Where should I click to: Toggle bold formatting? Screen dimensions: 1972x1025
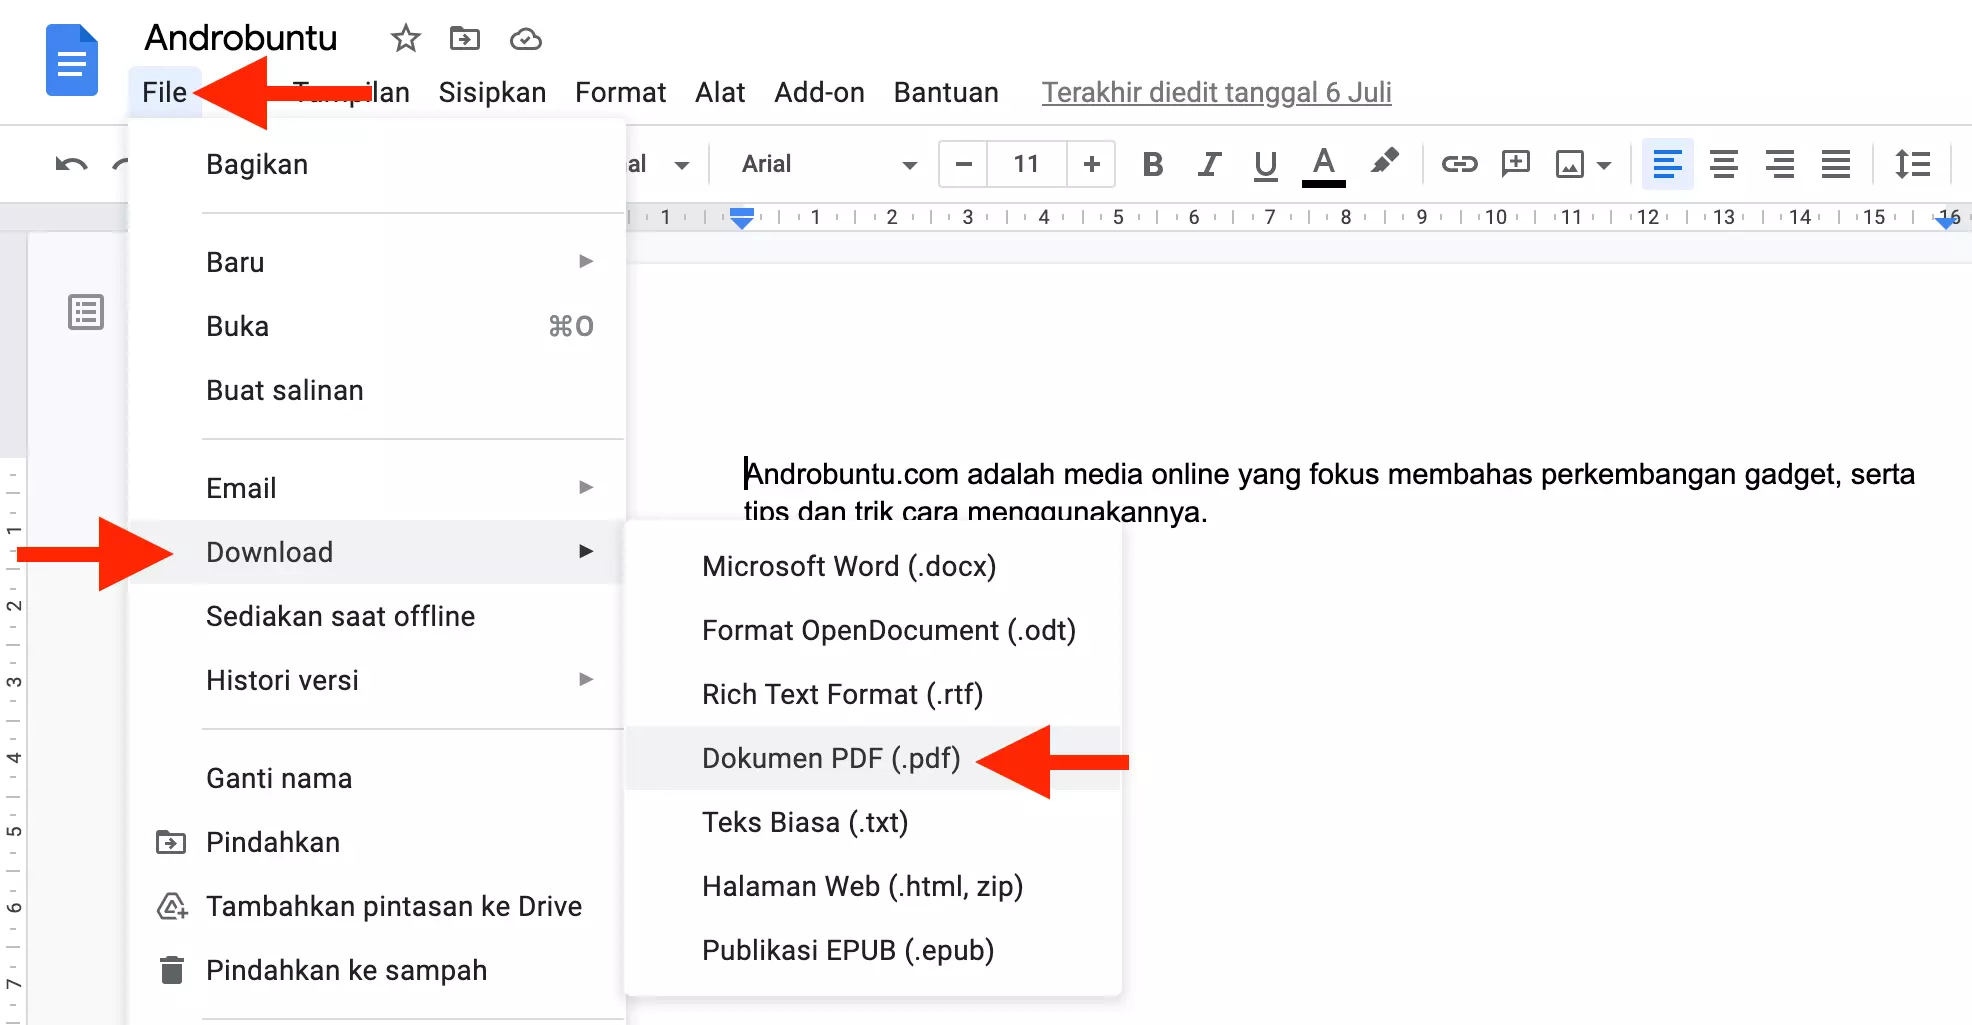pyautogui.click(x=1152, y=164)
